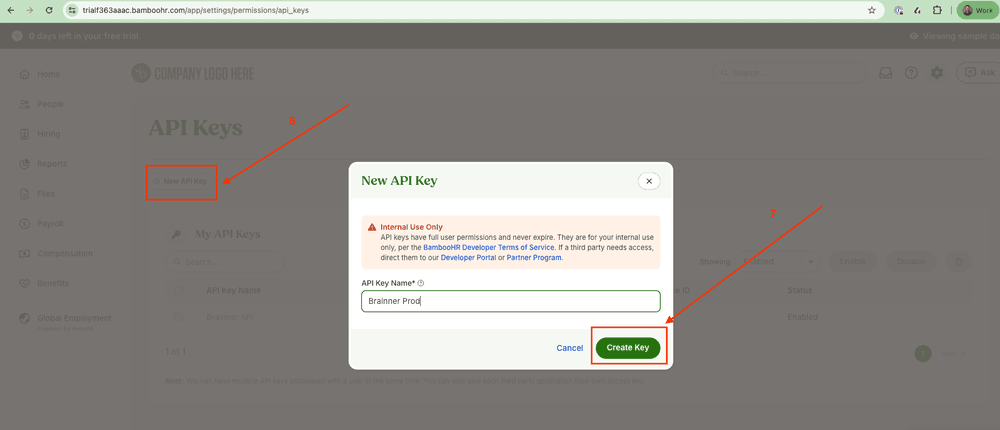
Task: Click the Ask button in header
Action: [x=978, y=73]
